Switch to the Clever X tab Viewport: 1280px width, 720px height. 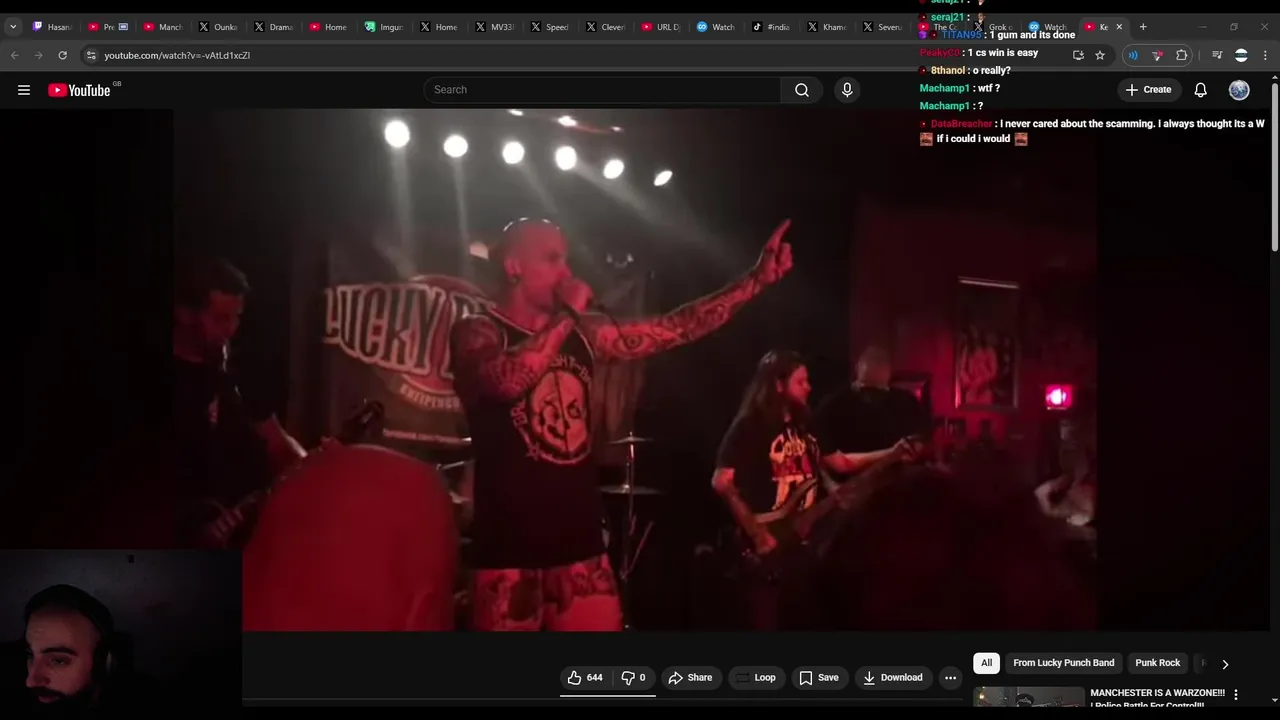tap(605, 27)
